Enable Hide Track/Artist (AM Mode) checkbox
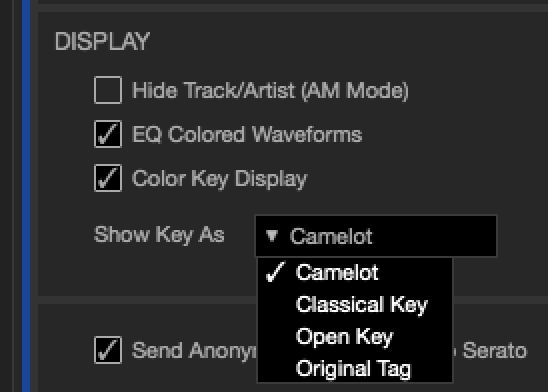This screenshot has height=392, width=548. [x=108, y=90]
